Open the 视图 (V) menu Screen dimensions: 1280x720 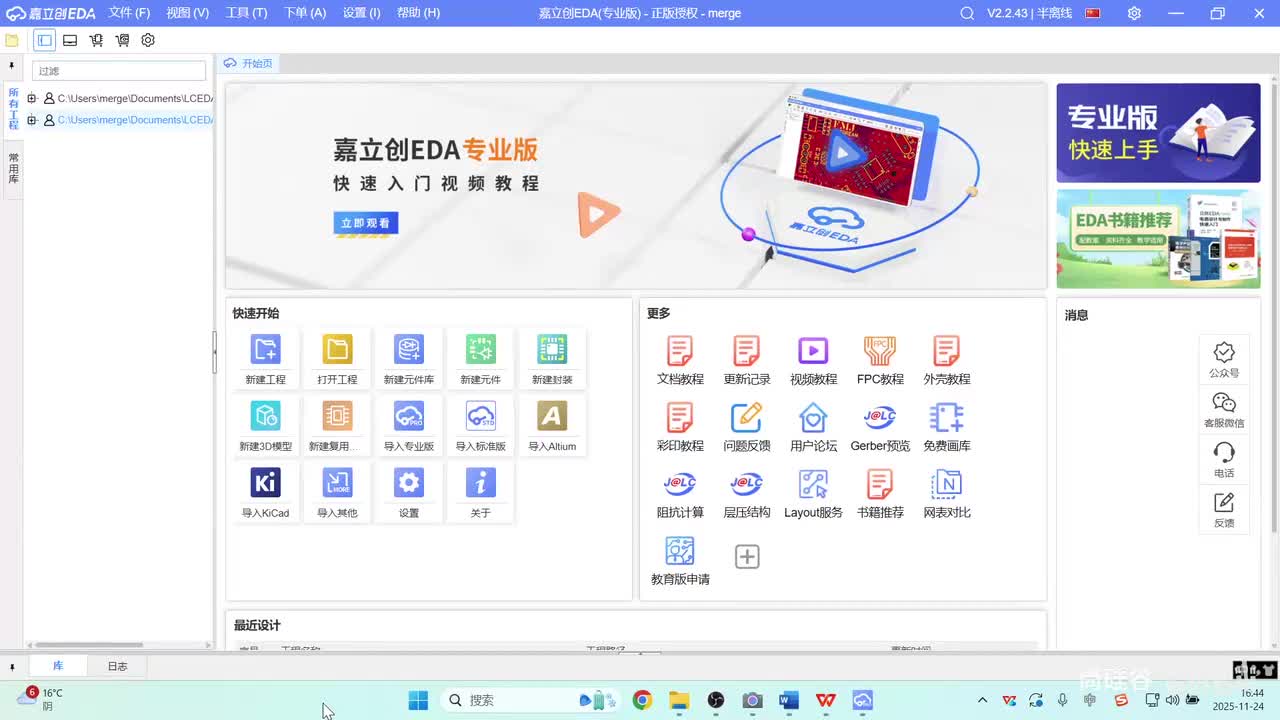coord(187,13)
